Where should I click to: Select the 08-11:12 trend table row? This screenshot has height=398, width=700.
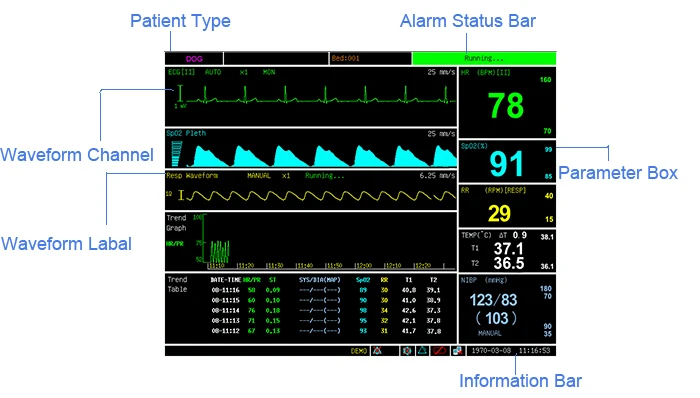326,331
